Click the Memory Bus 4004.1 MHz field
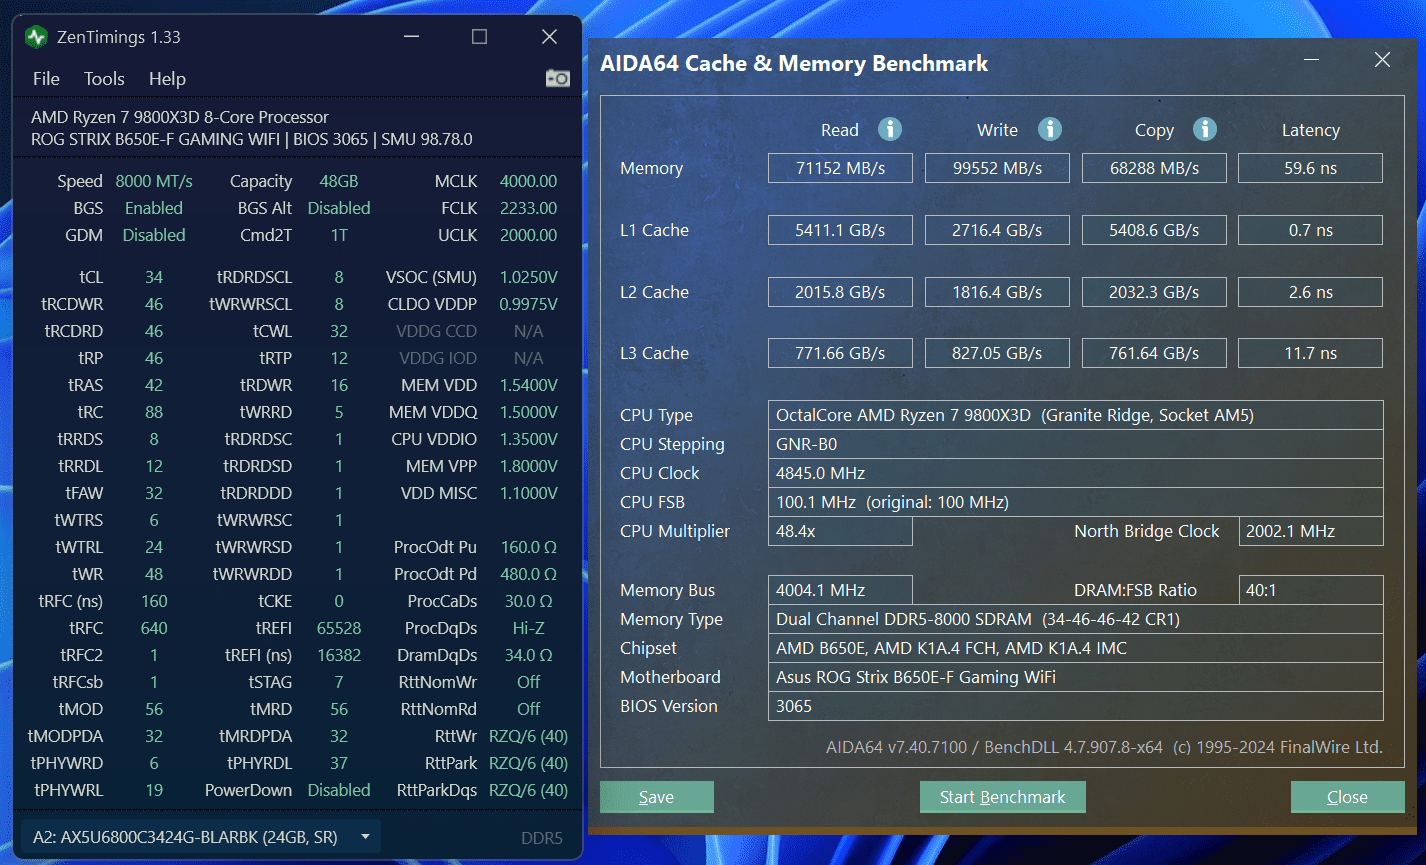The width and height of the screenshot is (1426, 865). point(840,590)
